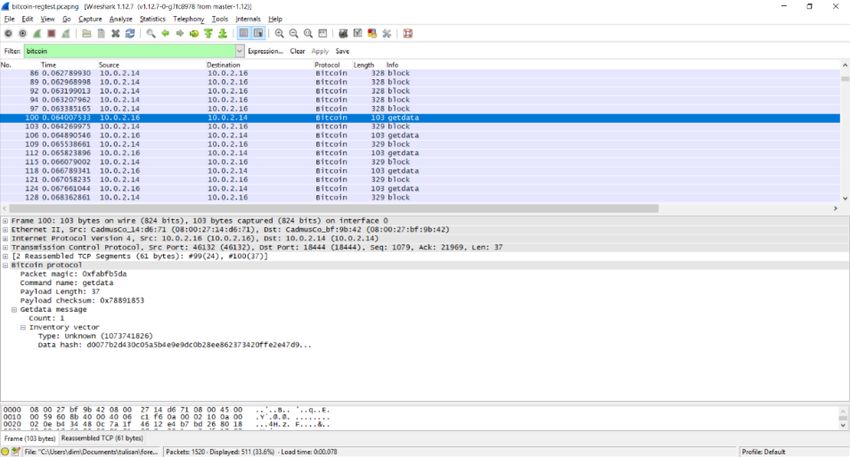Go back in packet history
The width and height of the screenshot is (850, 457).
(x=165, y=34)
